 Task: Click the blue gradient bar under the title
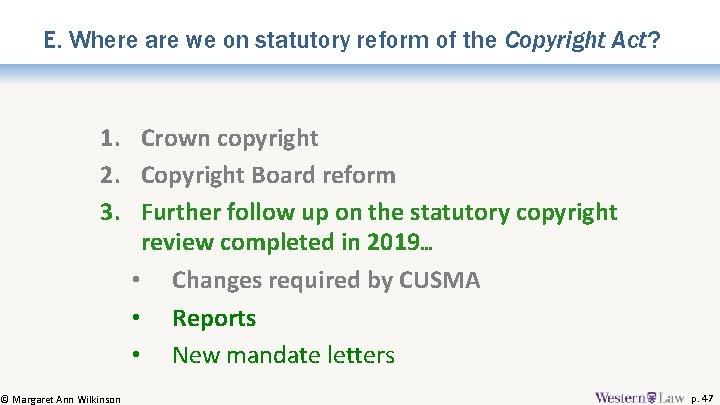pyautogui.click(x=360, y=73)
